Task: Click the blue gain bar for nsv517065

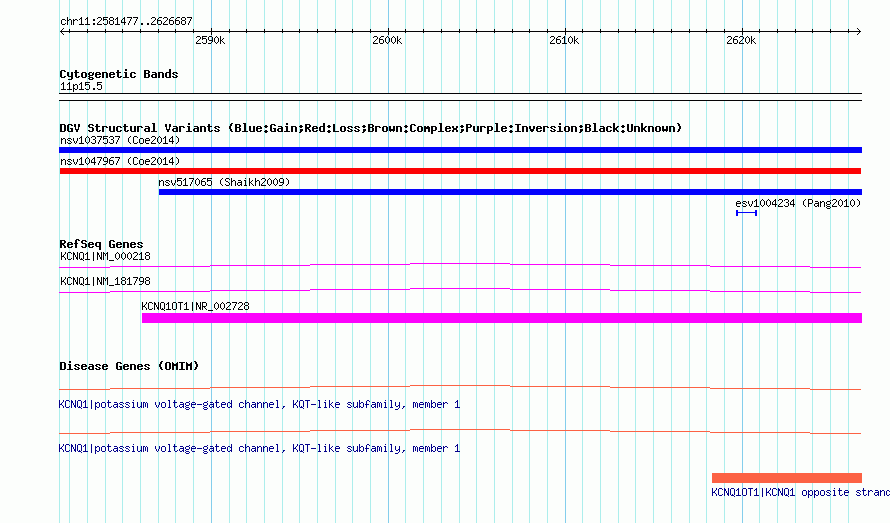Action: pos(510,192)
